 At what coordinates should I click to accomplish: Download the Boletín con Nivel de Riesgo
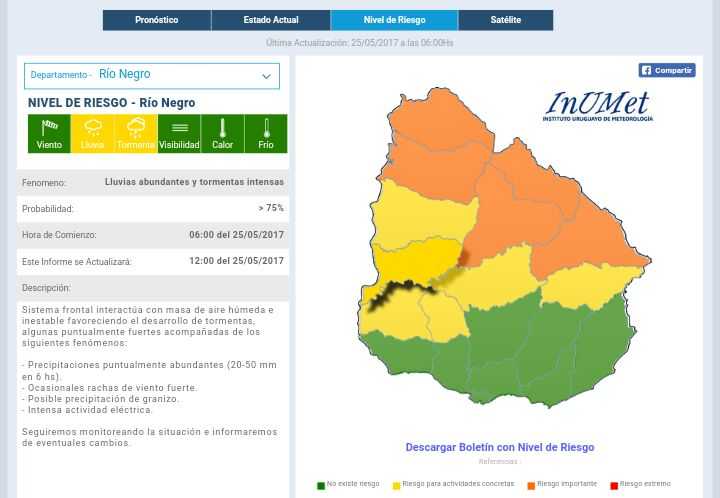(x=499, y=447)
